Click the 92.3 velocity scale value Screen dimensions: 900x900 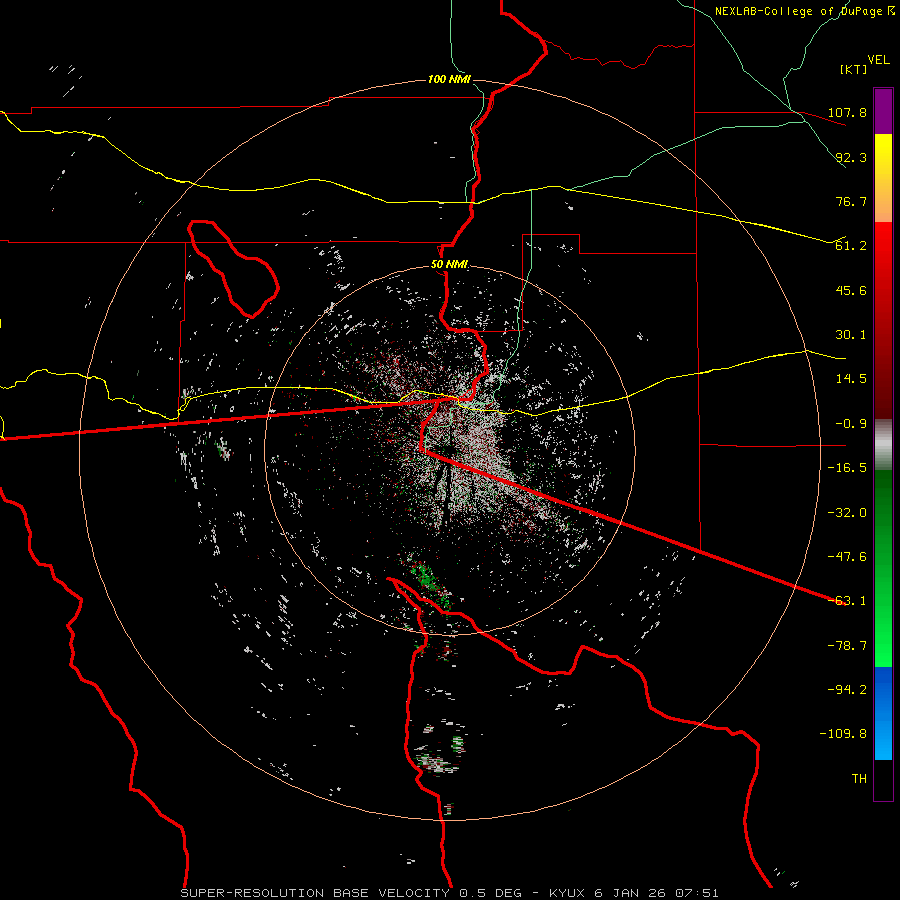pos(851,157)
